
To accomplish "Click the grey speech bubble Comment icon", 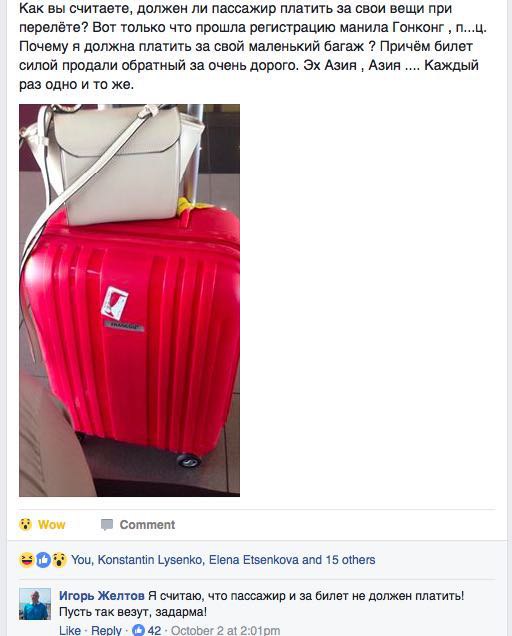I will tap(107, 524).
